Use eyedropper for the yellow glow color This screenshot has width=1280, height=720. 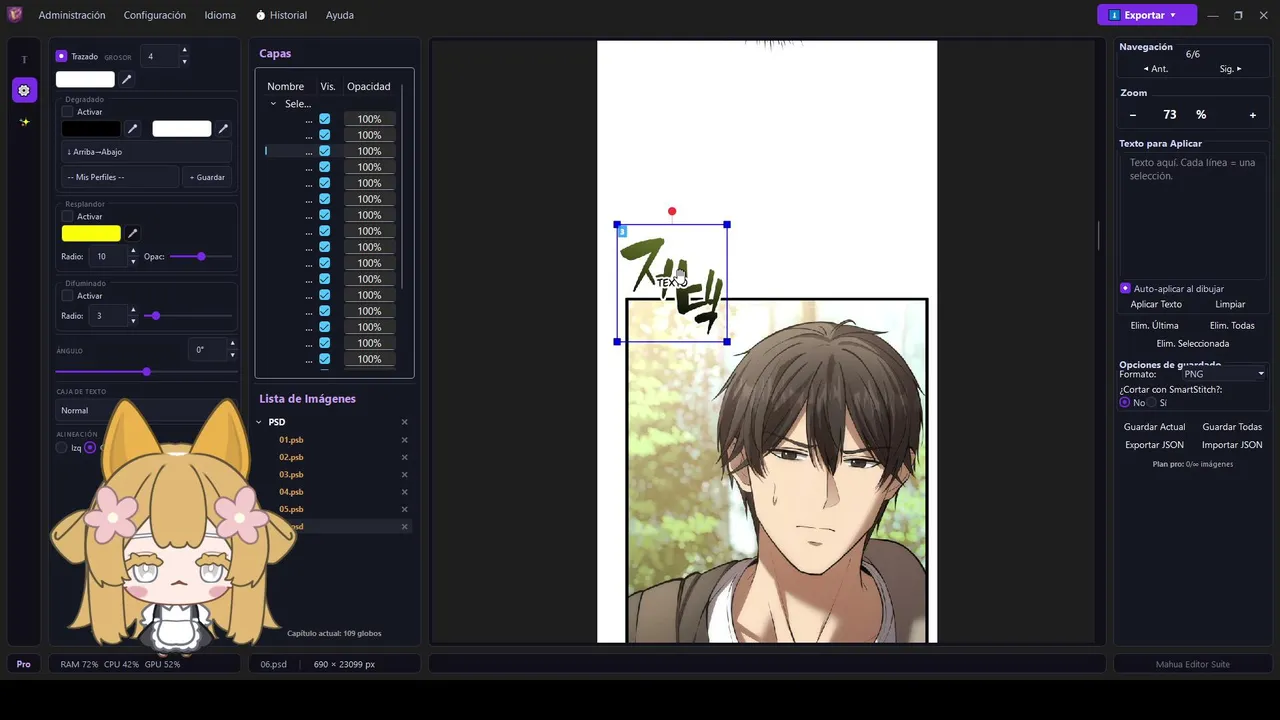132,233
